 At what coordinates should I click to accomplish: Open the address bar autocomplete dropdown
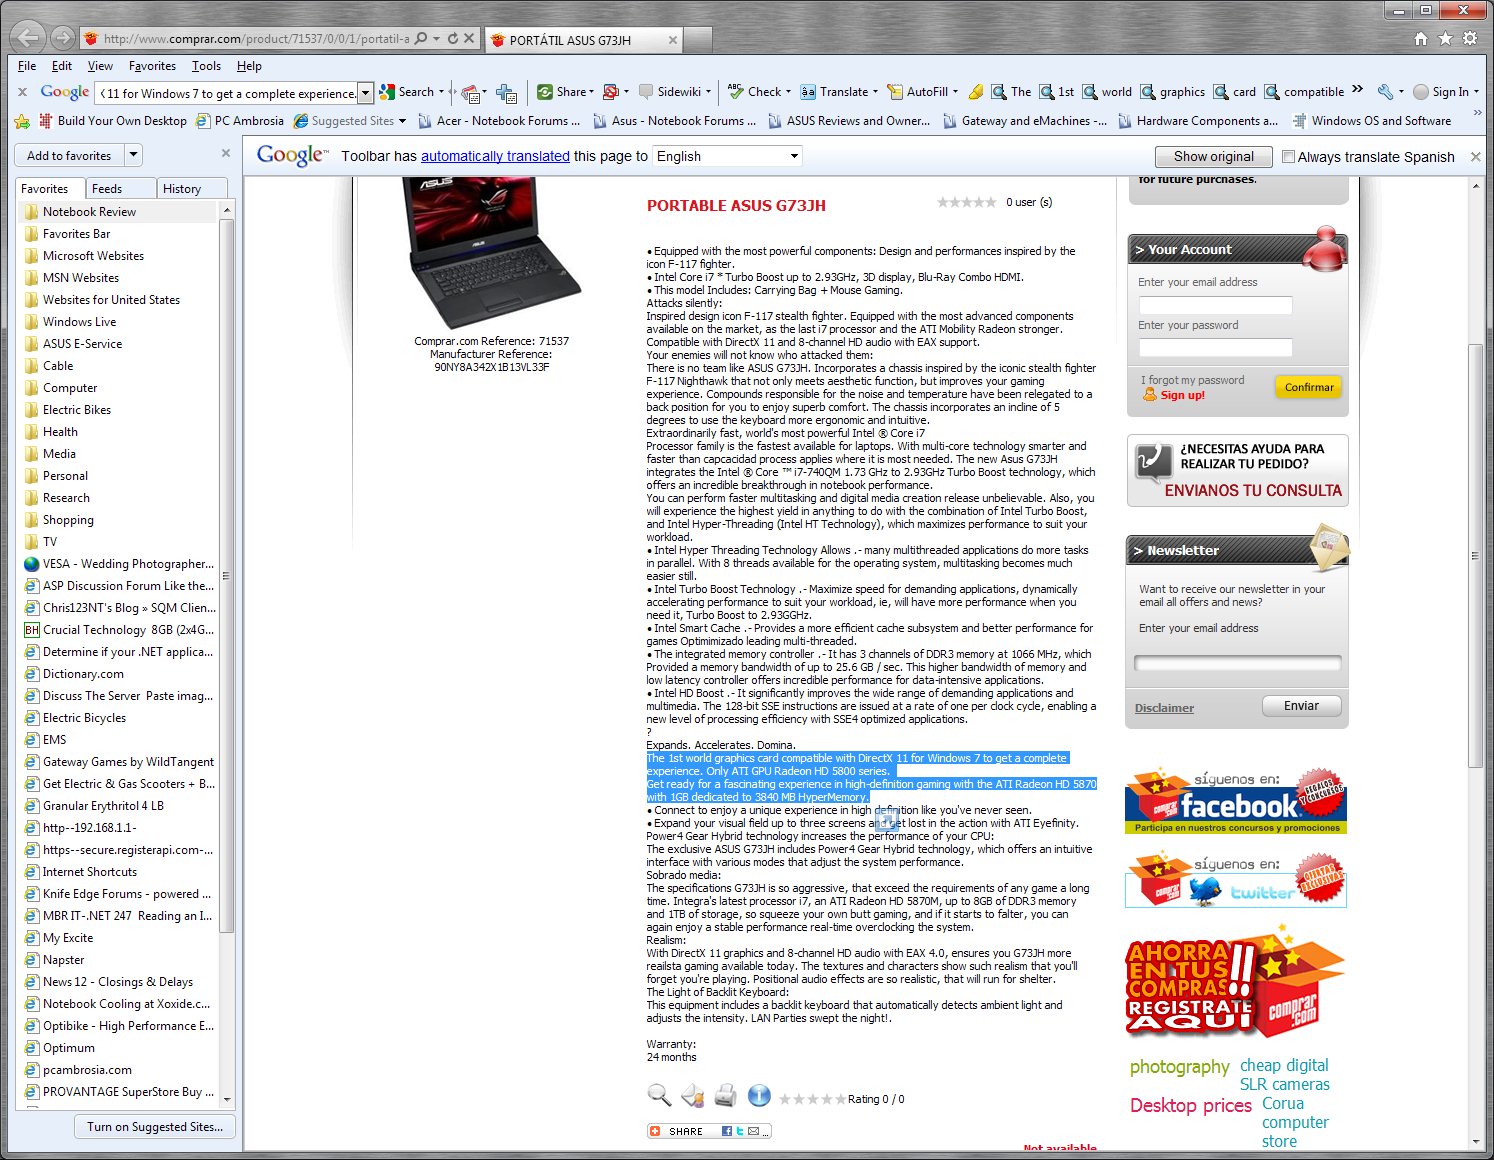point(437,39)
